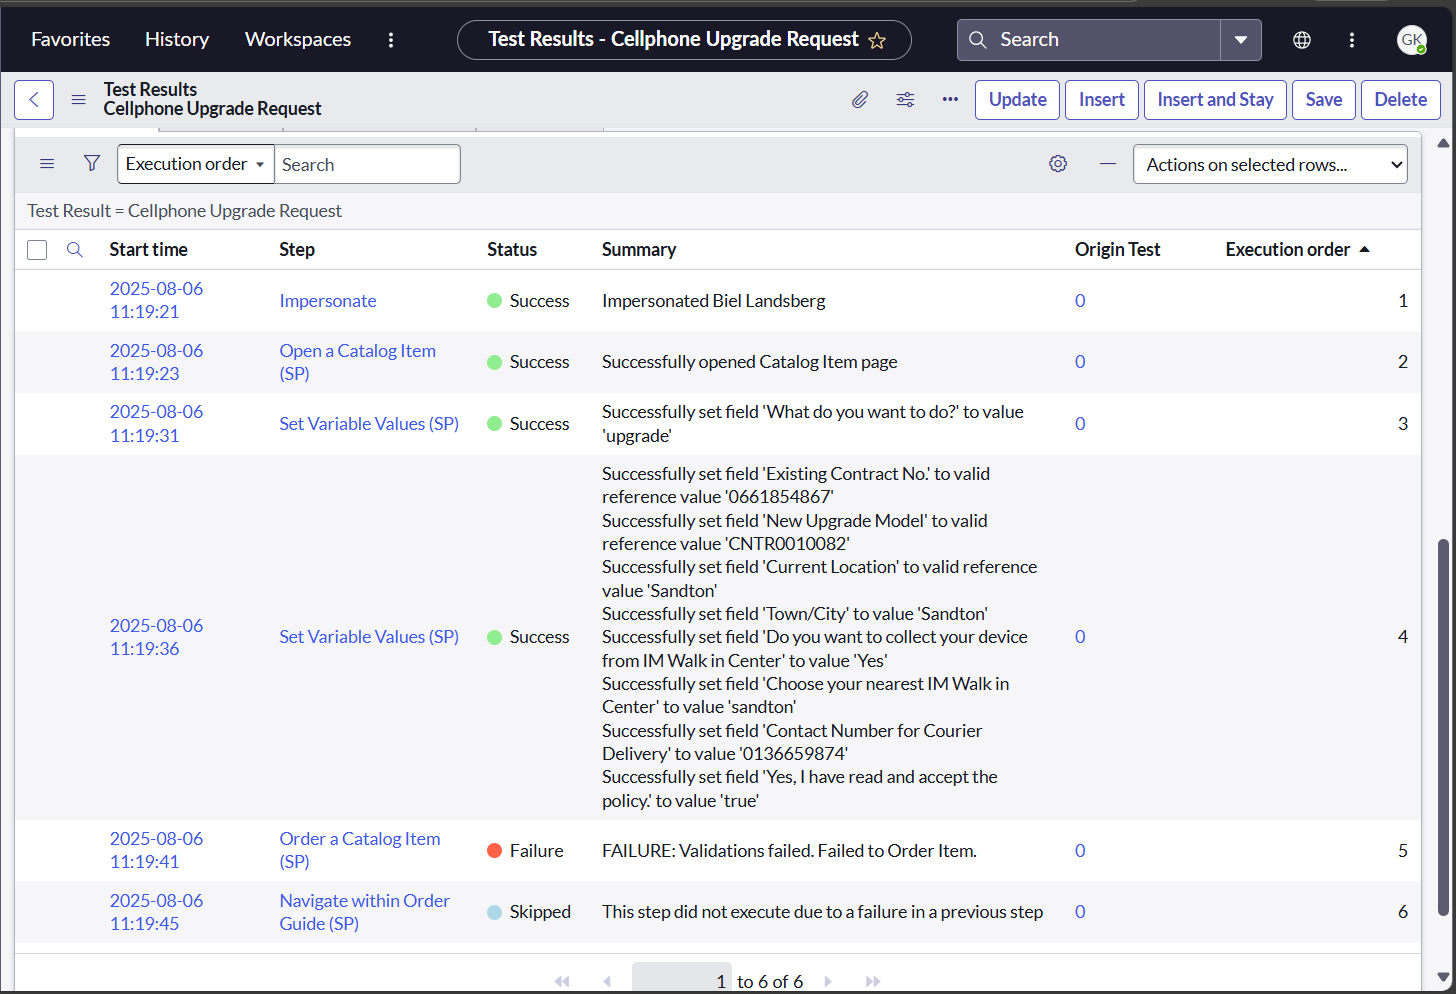Tick the select-all rows checkbox
The width and height of the screenshot is (1456, 994).
(x=37, y=250)
